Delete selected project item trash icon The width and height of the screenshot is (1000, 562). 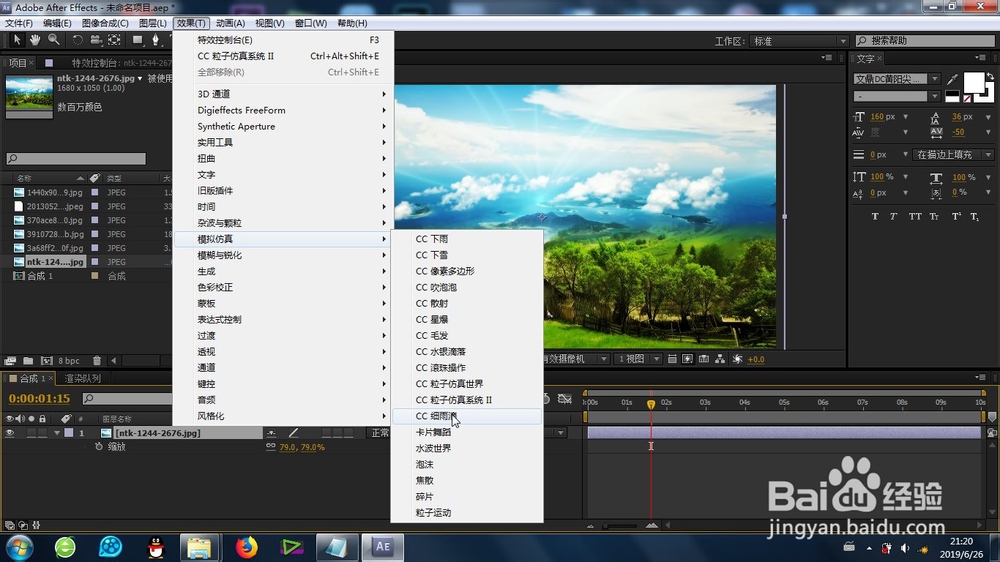click(97, 360)
